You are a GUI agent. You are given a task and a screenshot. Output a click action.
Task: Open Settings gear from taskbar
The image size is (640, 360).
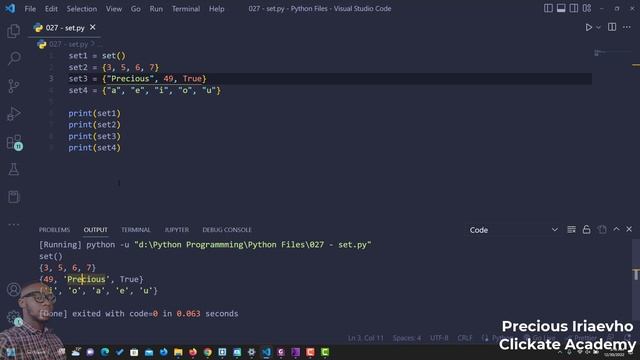(251, 352)
